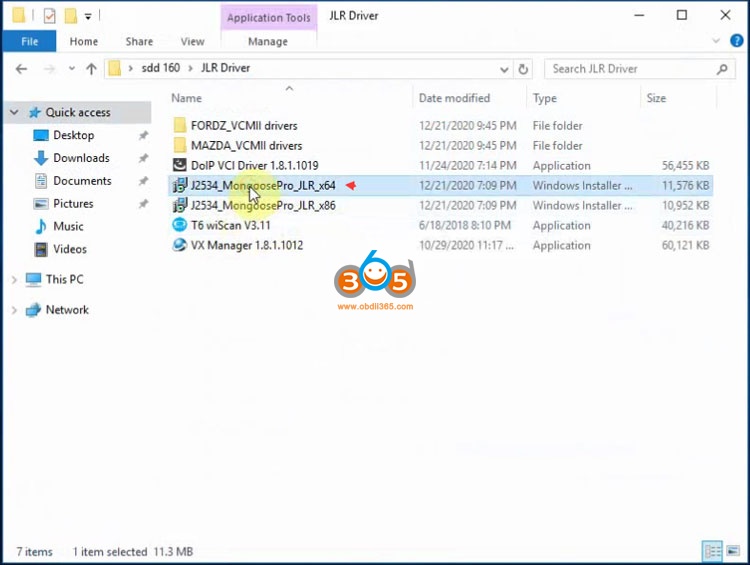Click the pin icon next to Pictures
The width and height of the screenshot is (750, 565).
click(x=143, y=204)
